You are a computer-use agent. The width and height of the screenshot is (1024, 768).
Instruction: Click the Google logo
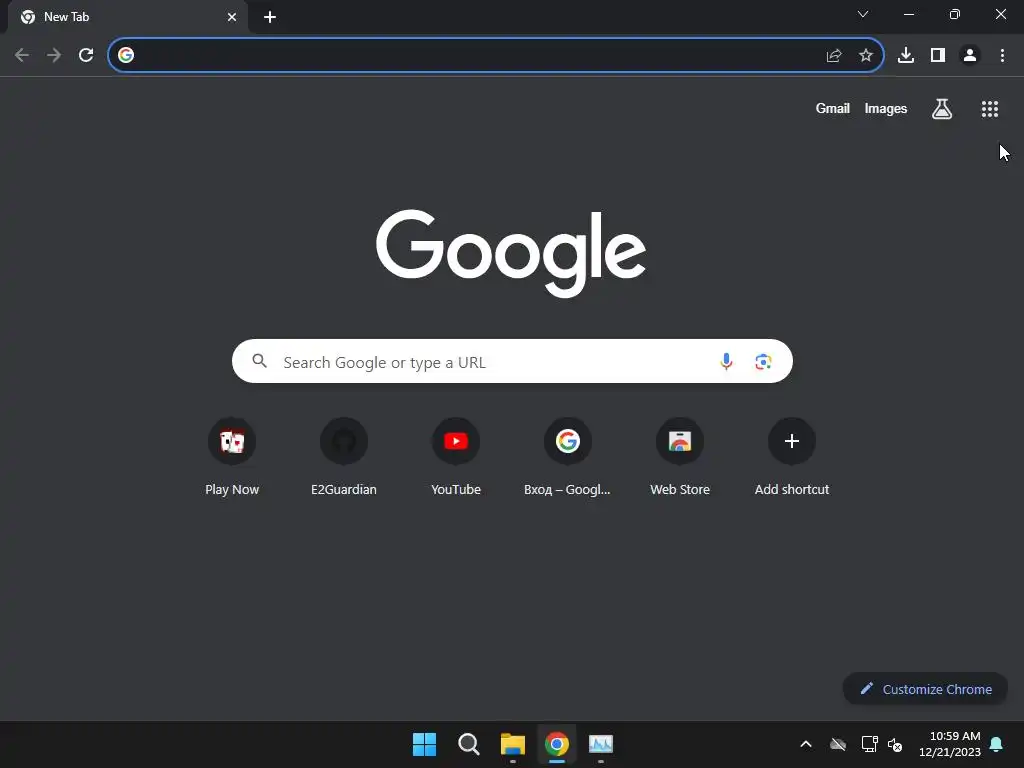pos(511,253)
